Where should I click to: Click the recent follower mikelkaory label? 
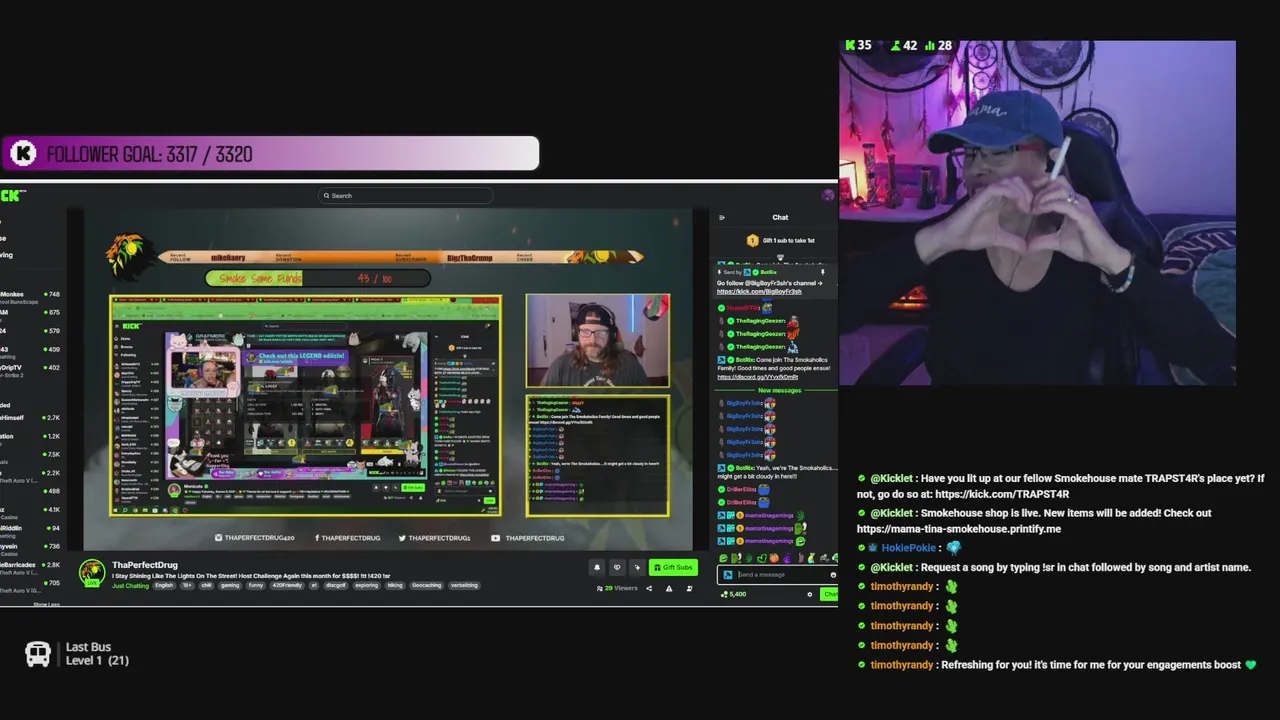[227, 258]
